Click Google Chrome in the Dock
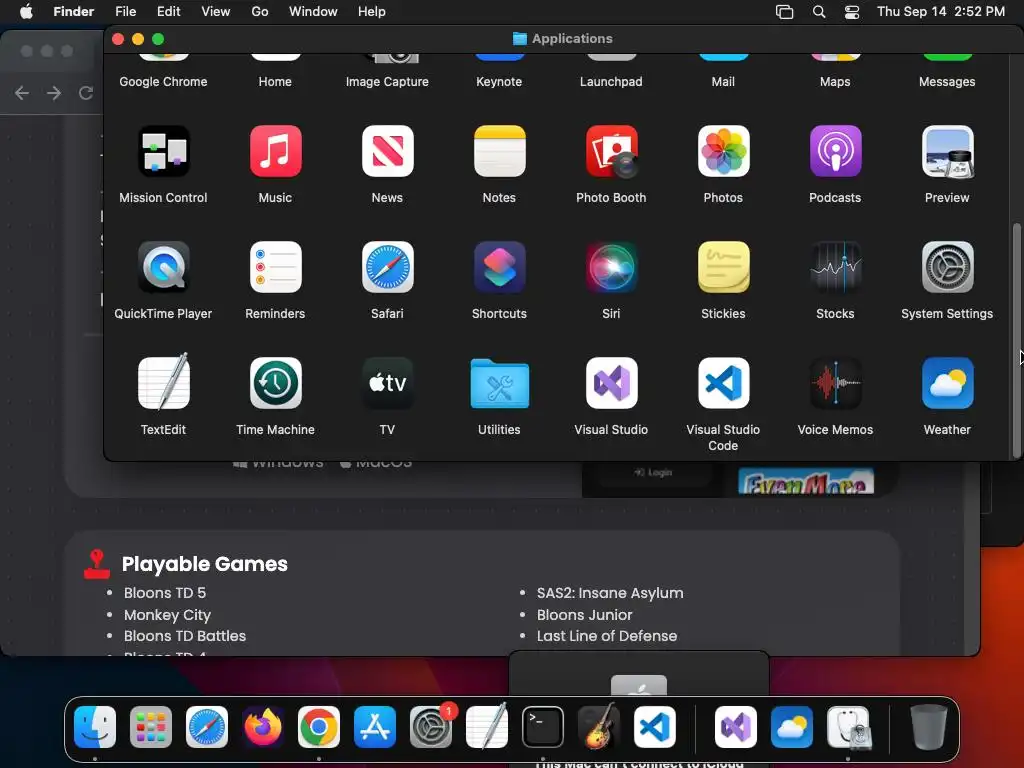 319,727
